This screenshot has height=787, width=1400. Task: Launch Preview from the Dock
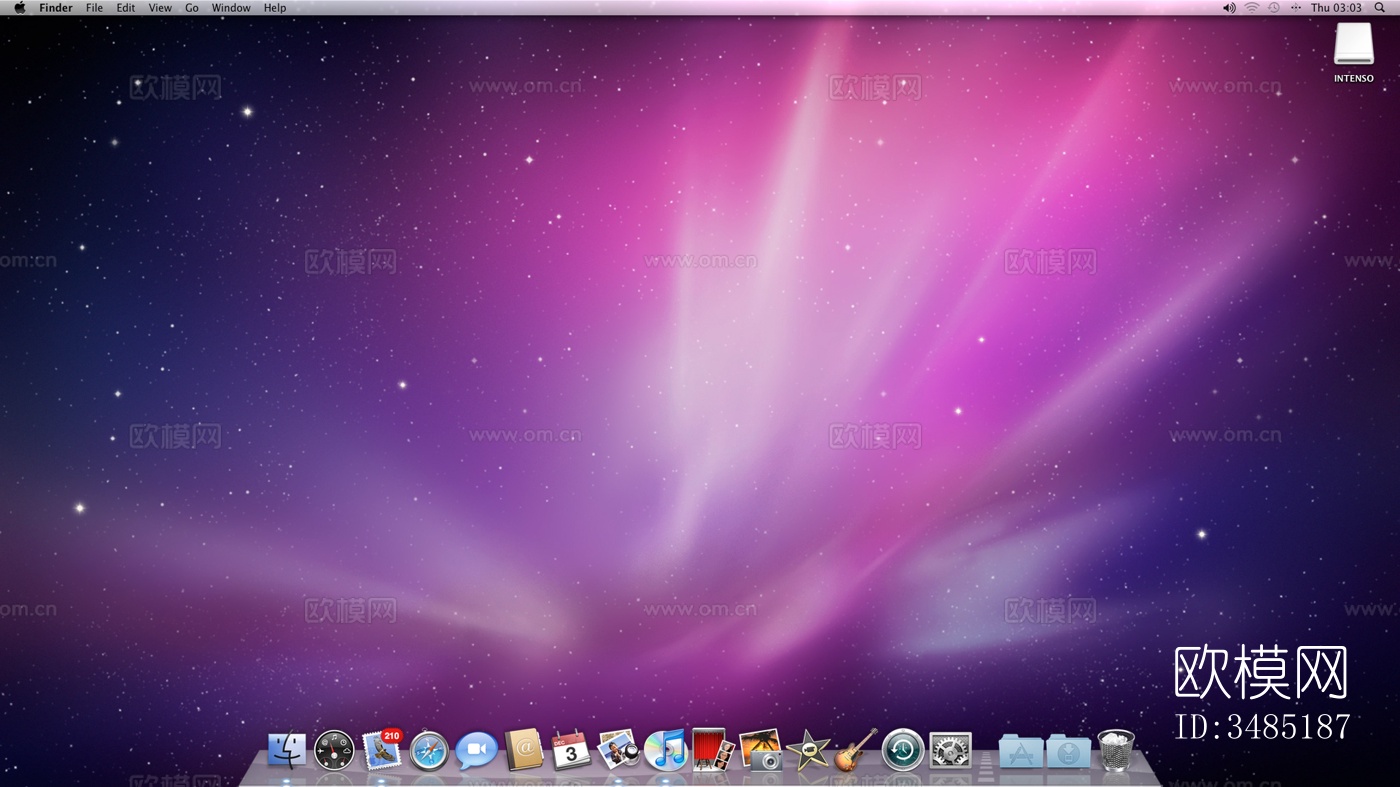[x=618, y=749]
